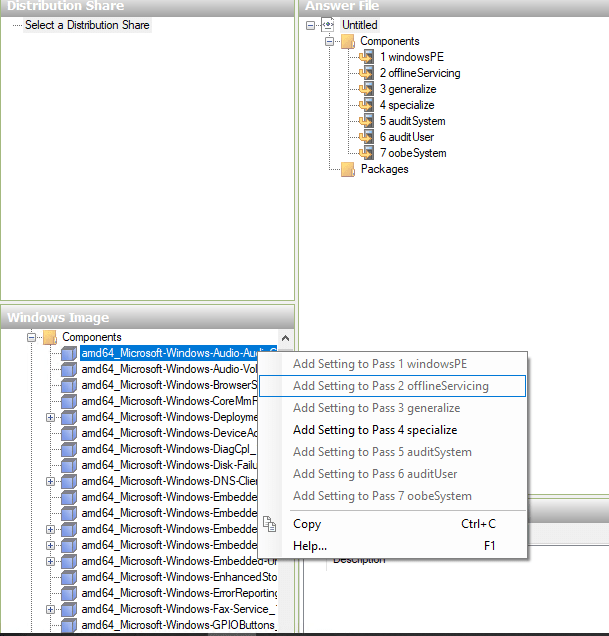Select the Packages tree item
The height and width of the screenshot is (636, 609).
coord(385,169)
